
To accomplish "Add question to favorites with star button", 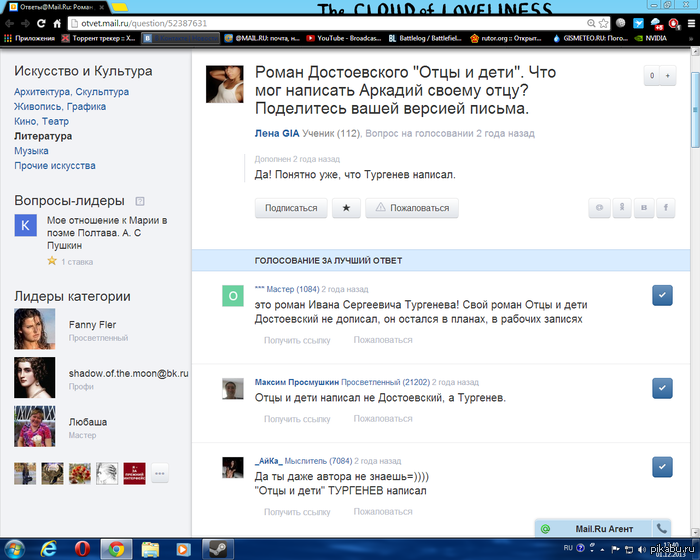I will (346, 208).
